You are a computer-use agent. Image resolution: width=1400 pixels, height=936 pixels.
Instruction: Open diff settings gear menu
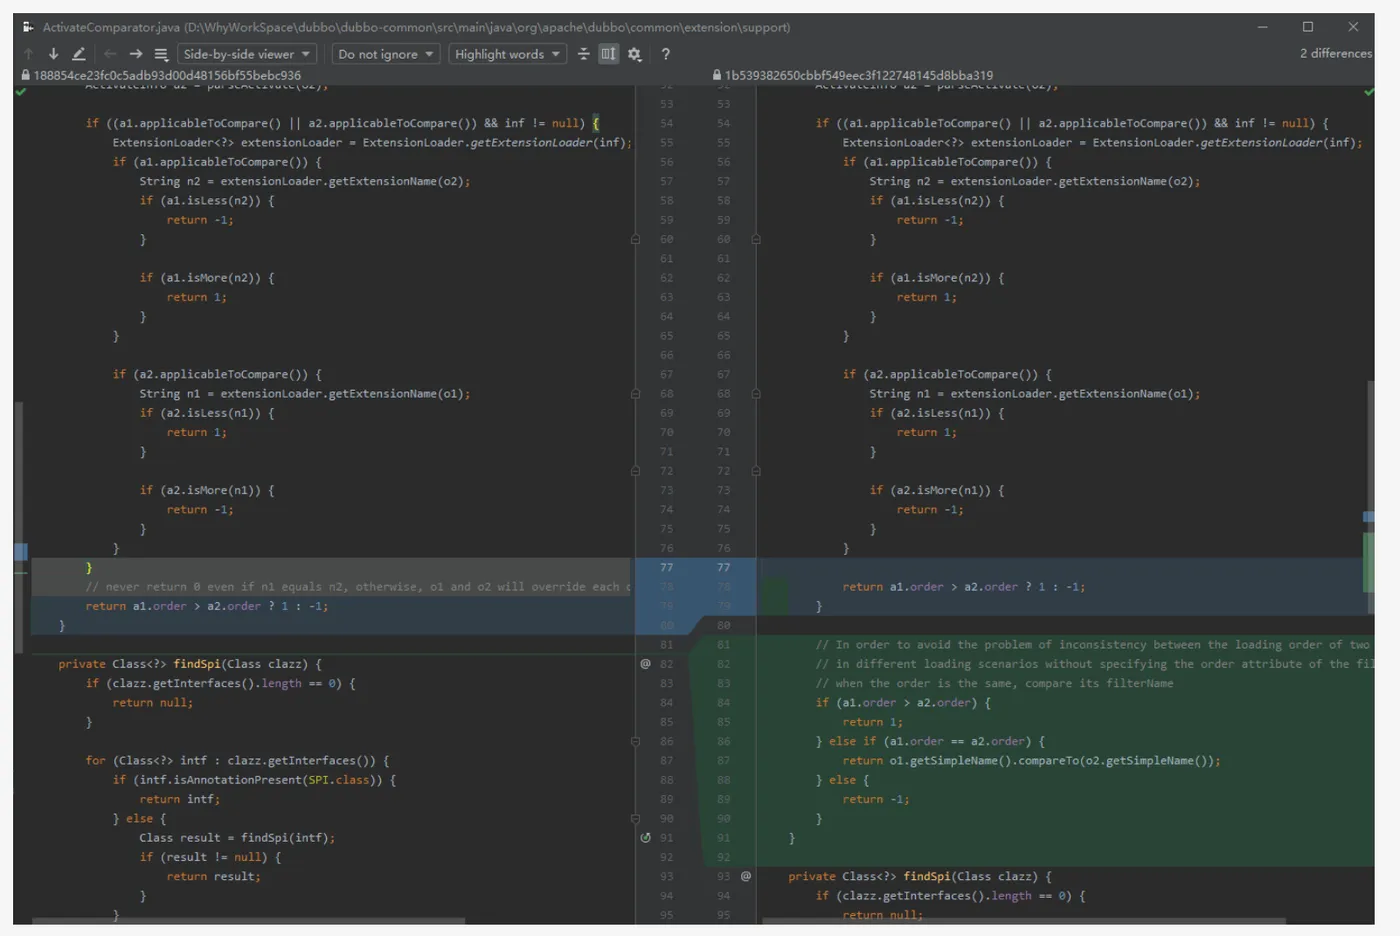[x=635, y=54]
